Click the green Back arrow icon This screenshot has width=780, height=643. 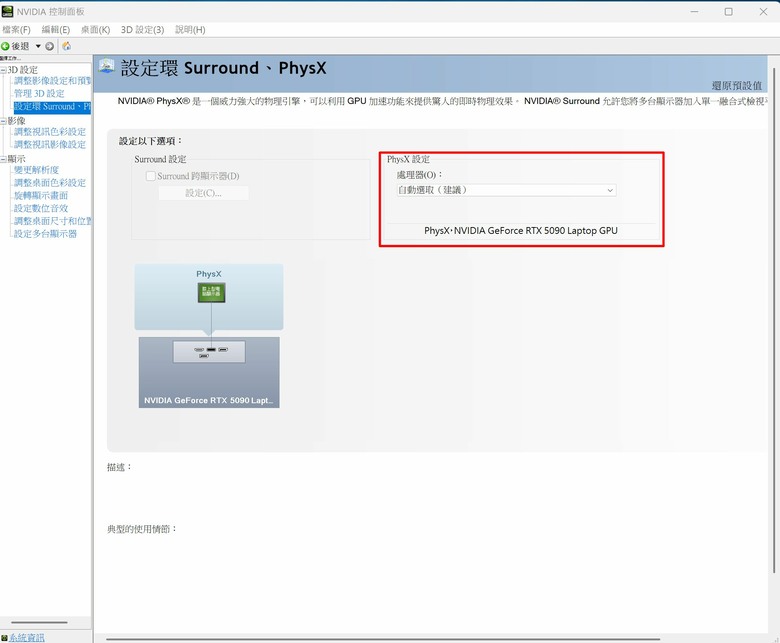pos(5,46)
